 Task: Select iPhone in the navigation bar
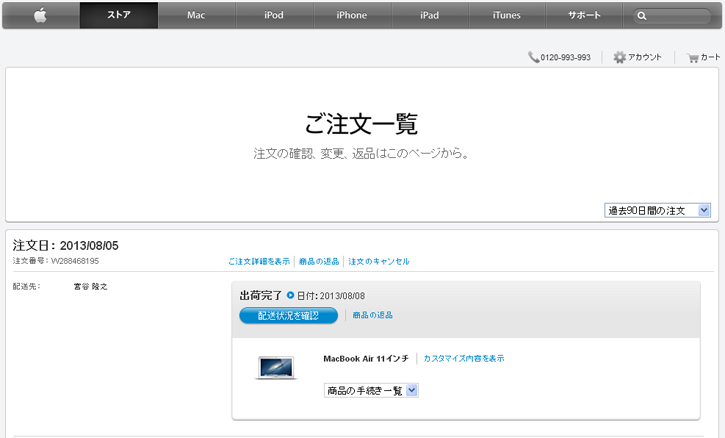[351, 15]
